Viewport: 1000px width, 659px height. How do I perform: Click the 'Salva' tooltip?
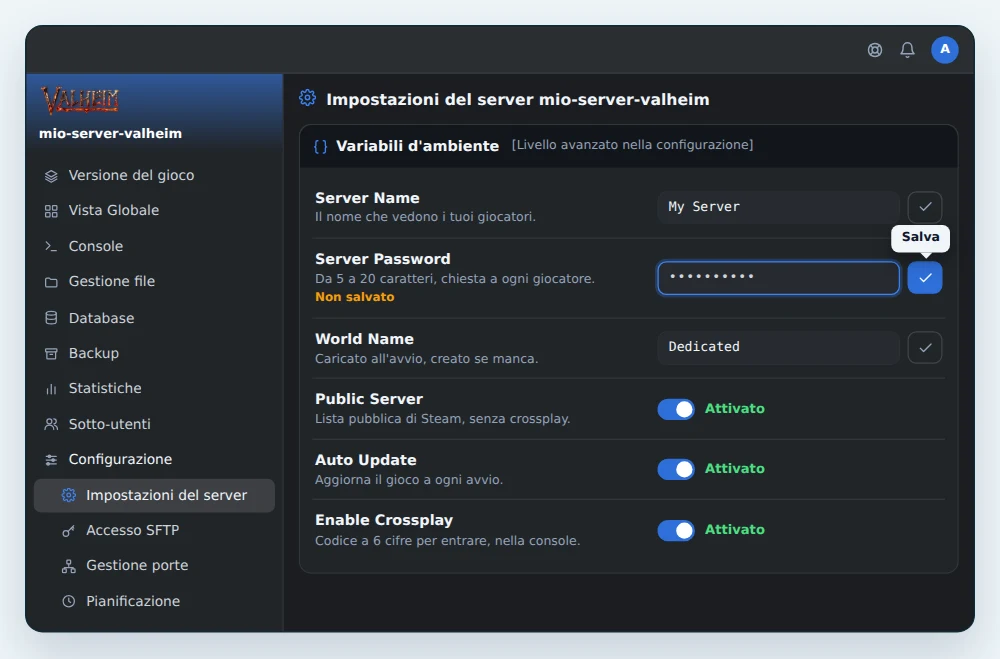pyautogui.click(x=920, y=237)
